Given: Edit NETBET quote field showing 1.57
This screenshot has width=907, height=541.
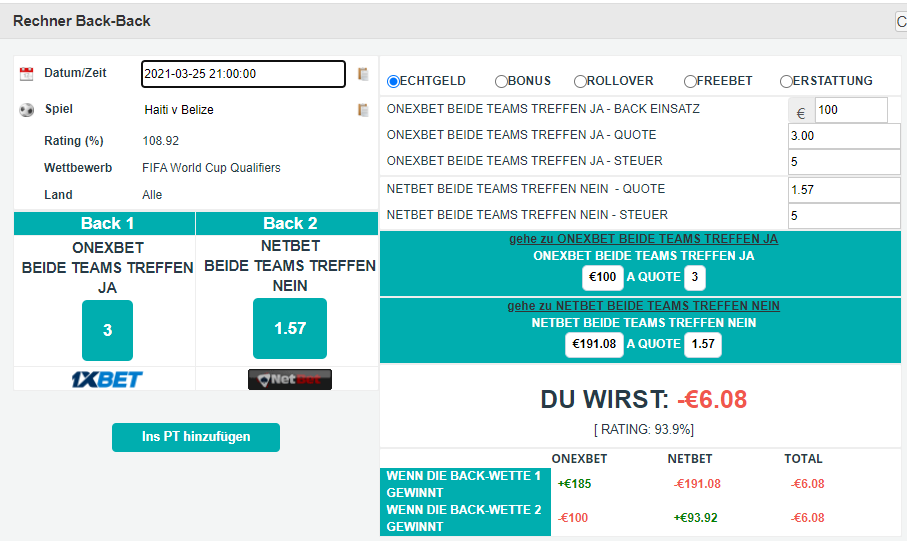Looking at the screenshot, I should [844, 190].
